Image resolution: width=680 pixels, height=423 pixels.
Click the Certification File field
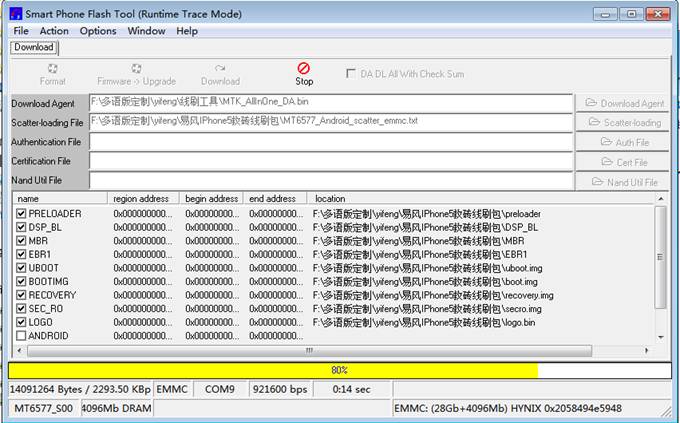pyautogui.click(x=331, y=161)
